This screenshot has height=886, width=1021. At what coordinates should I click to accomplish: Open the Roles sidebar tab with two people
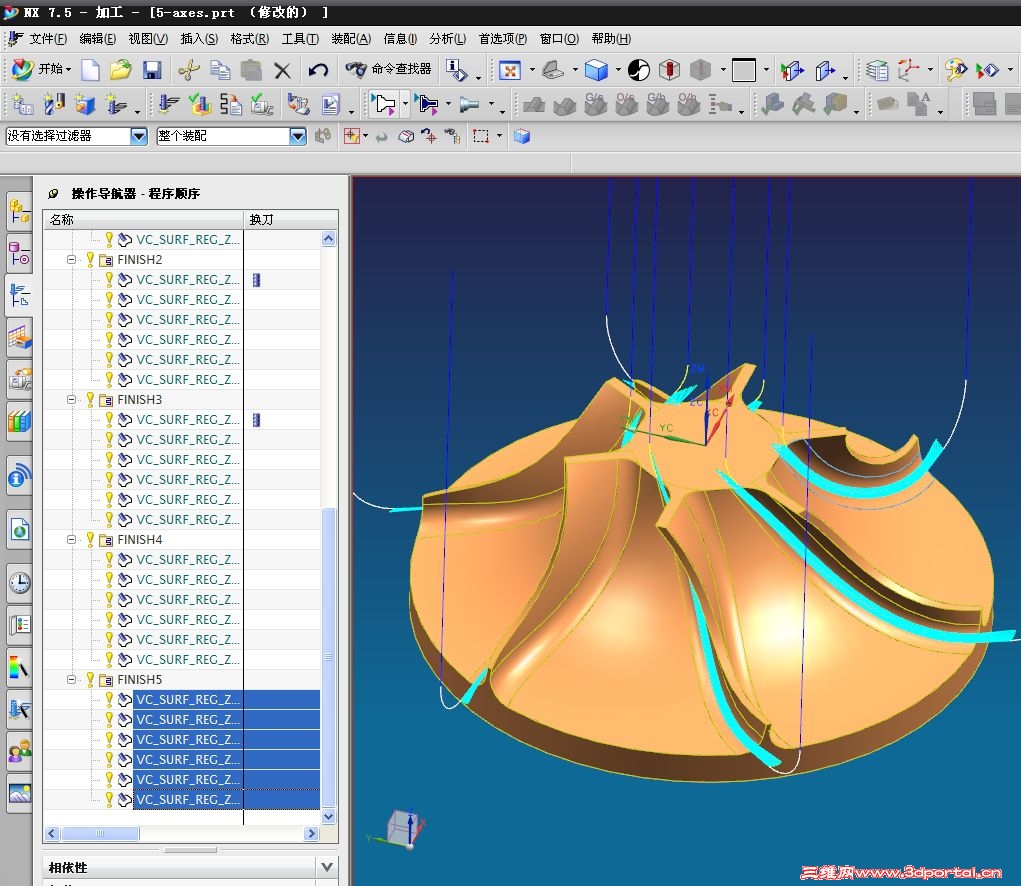19,751
